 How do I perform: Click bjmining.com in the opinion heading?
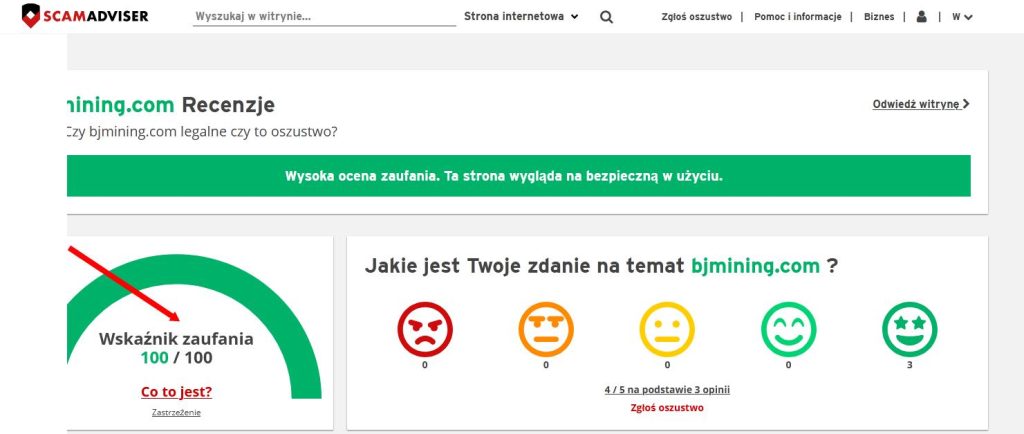click(x=755, y=266)
